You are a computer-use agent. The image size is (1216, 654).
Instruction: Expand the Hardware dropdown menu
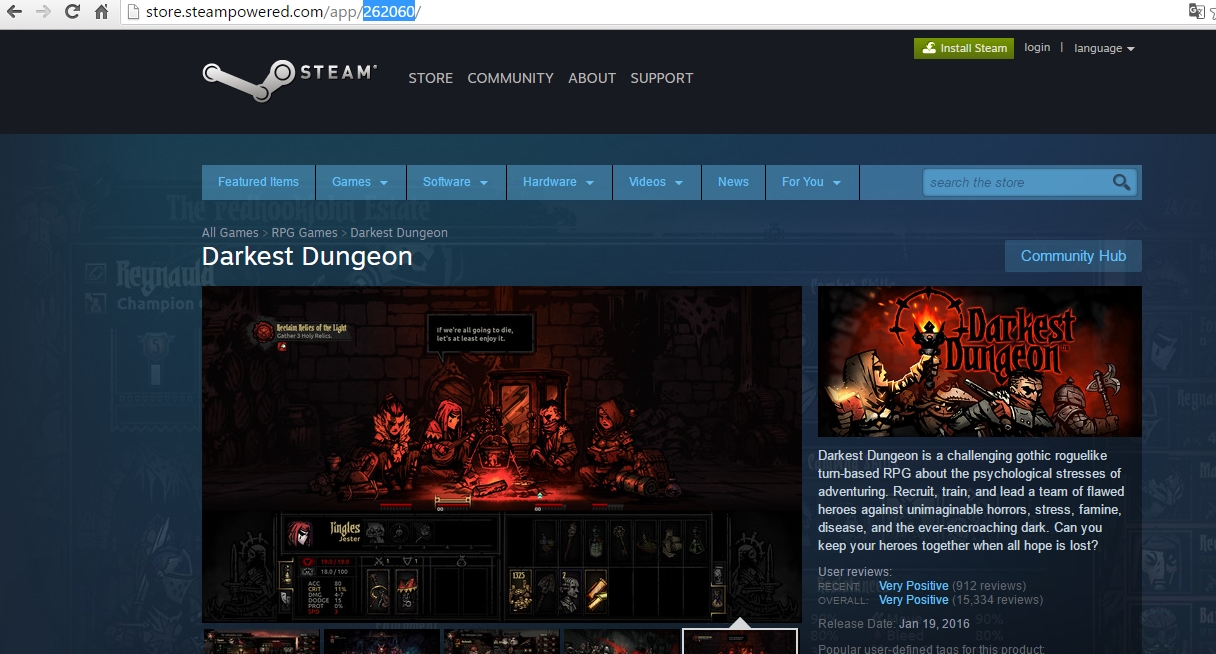[558, 182]
